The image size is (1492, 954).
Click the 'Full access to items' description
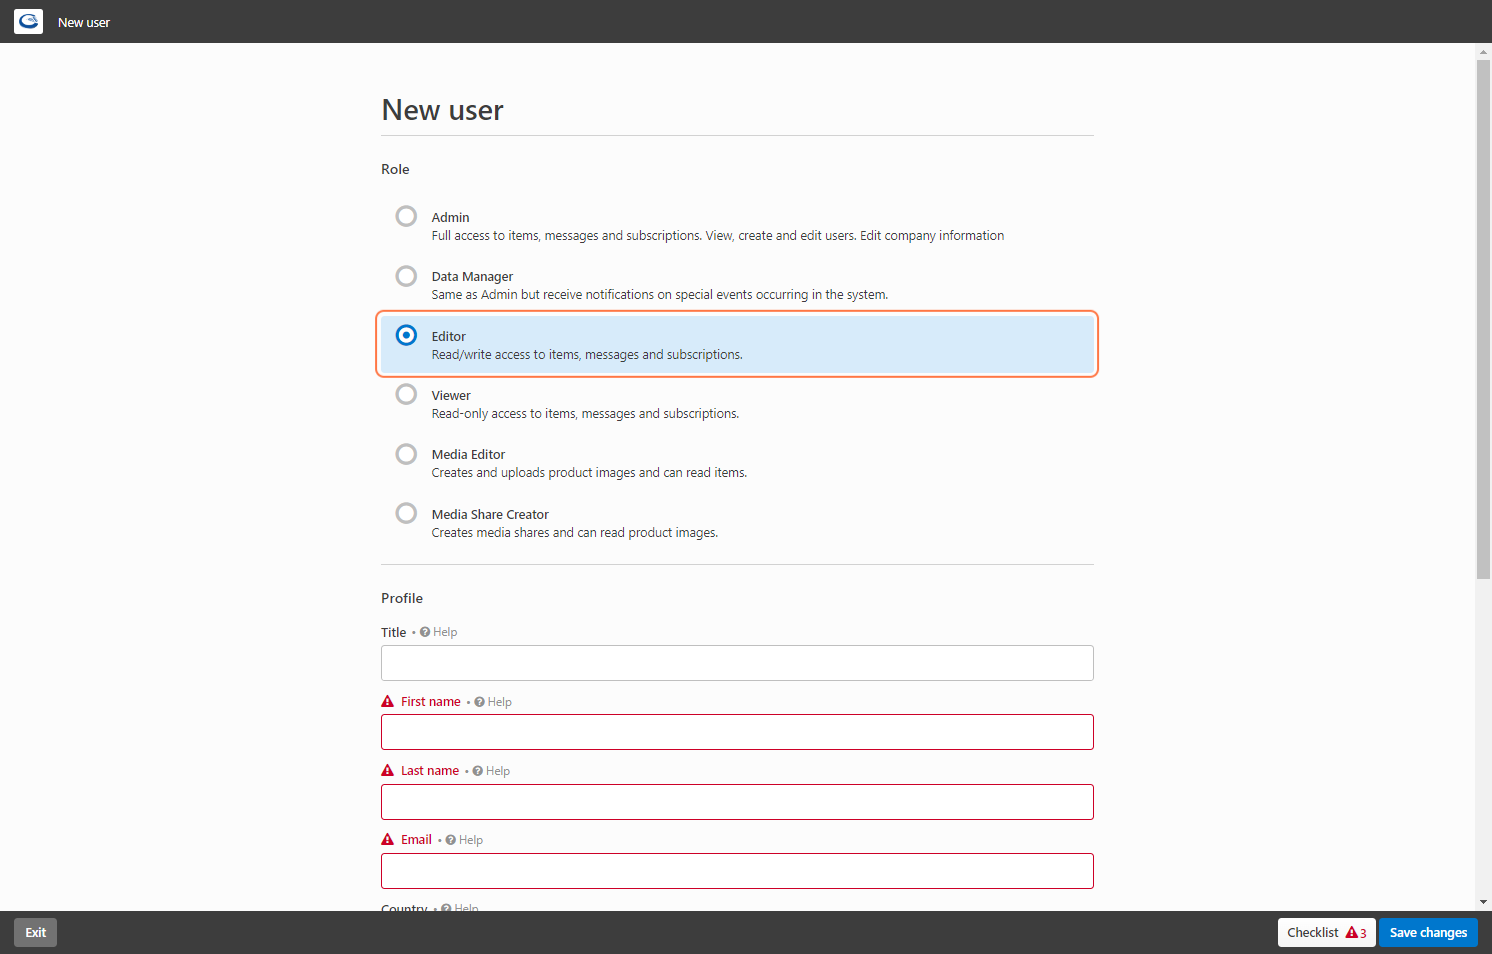pos(717,236)
